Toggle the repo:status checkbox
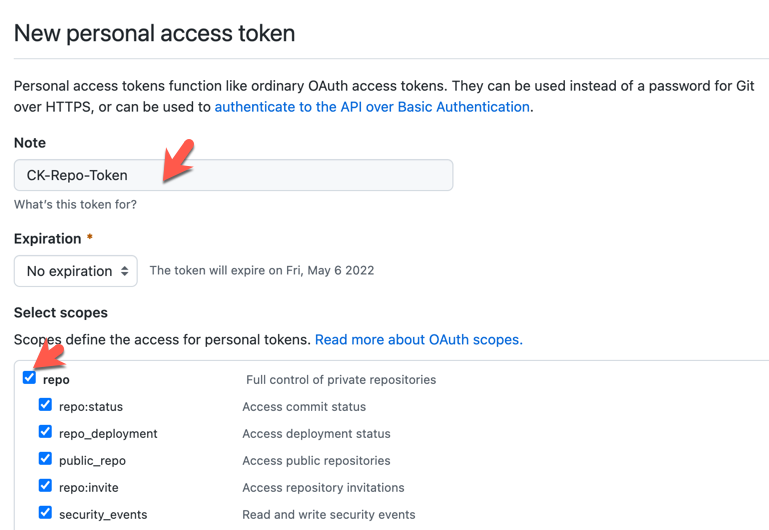 click(45, 405)
